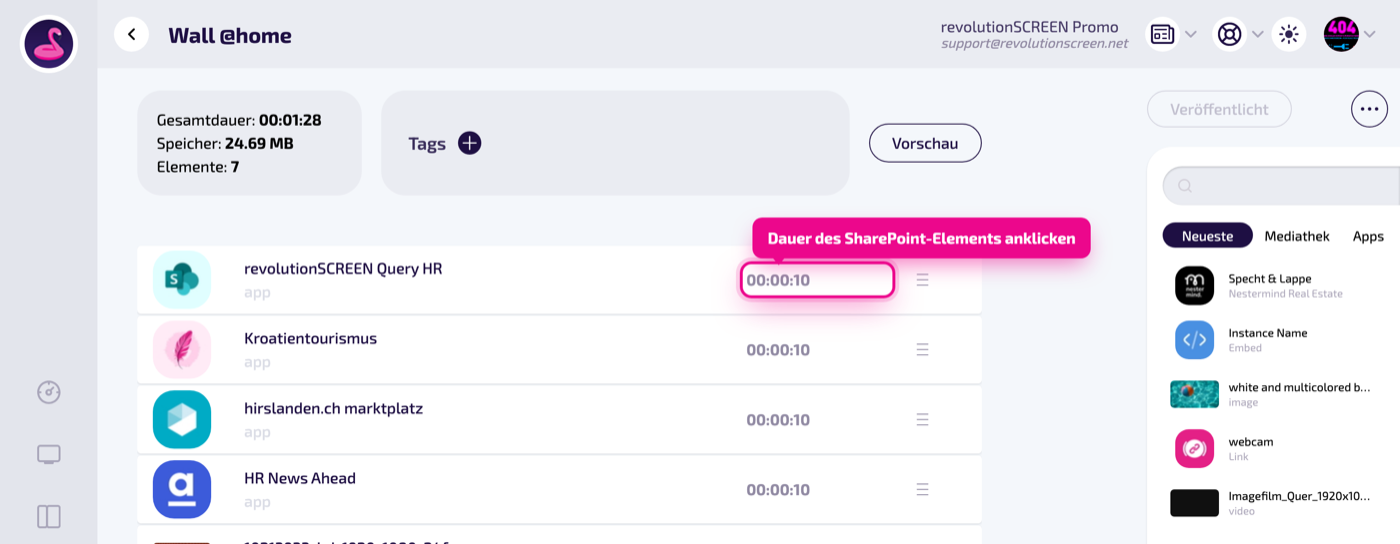Expand dropdown arrow beside news feed icon
The height and width of the screenshot is (544, 1400).
click(1190, 35)
